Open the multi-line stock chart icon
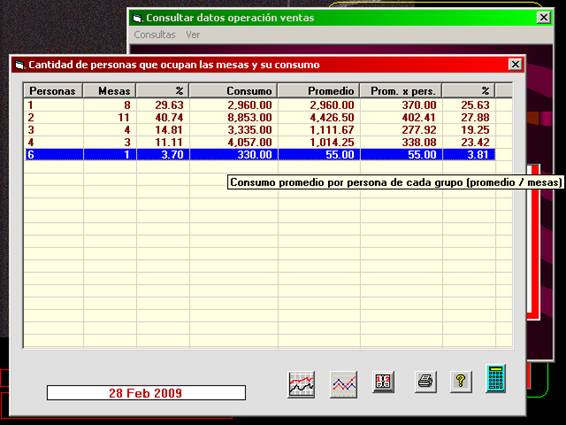The image size is (566, 425). pos(302,385)
